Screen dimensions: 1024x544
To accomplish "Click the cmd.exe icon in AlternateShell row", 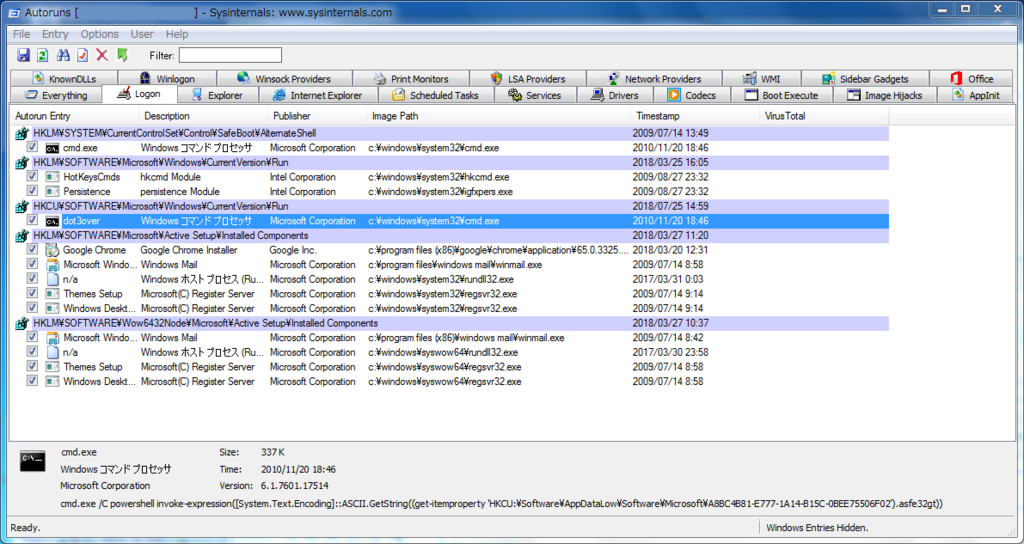I will [52, 148].
